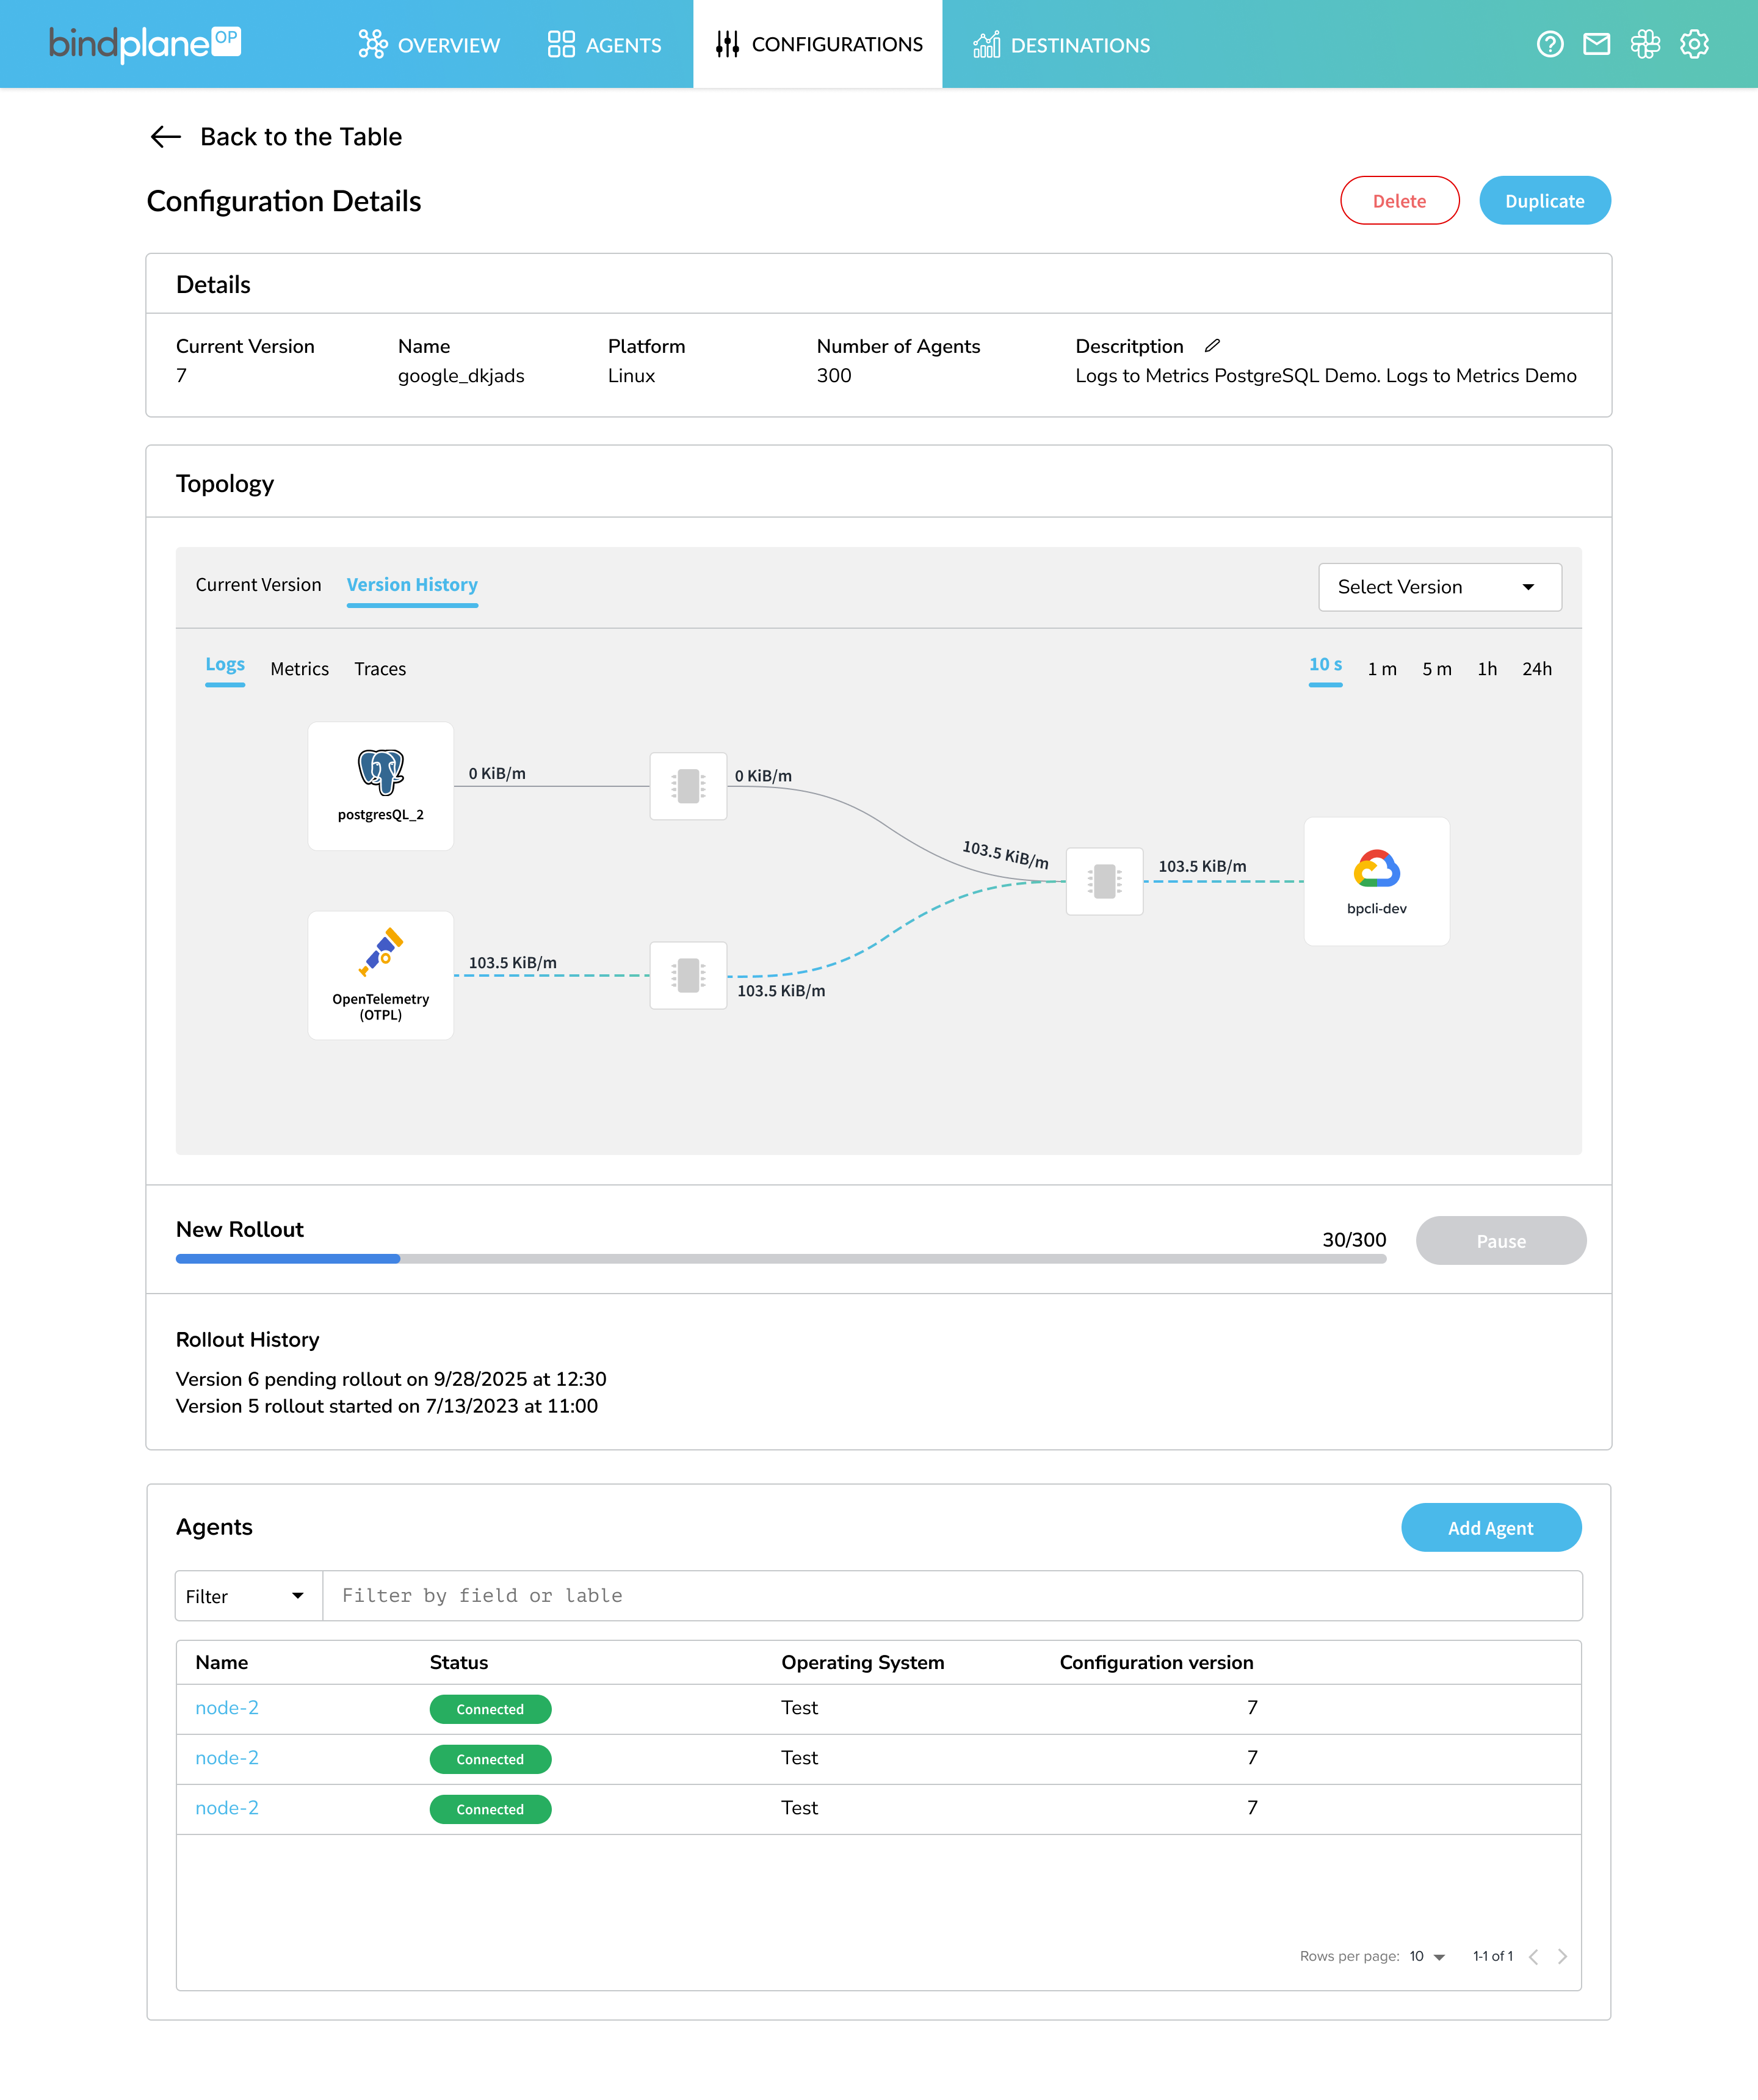This screenshot has height=2100, width=1758.
Task: Click the back arrow to the table
Action: pyautogui.click(x=165, y=137)
